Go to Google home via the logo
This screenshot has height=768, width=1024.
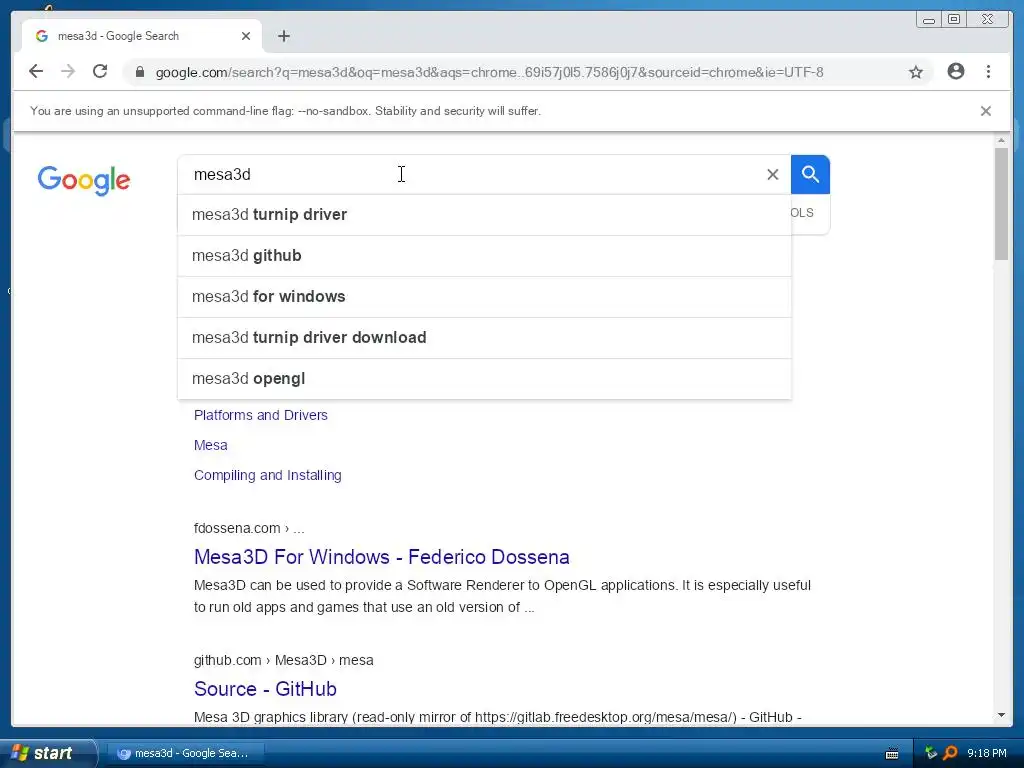click(84, 180)
